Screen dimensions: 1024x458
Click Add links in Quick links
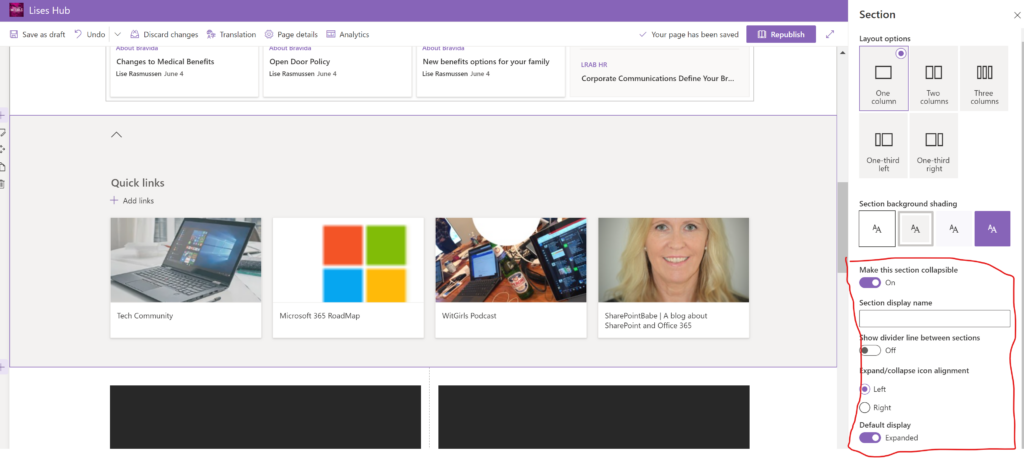[133, 201]
